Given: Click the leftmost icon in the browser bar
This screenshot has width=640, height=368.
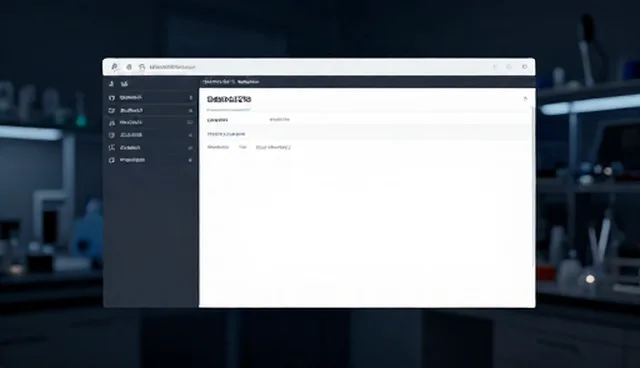Looking at the screenshot, I should click(115, 67).
